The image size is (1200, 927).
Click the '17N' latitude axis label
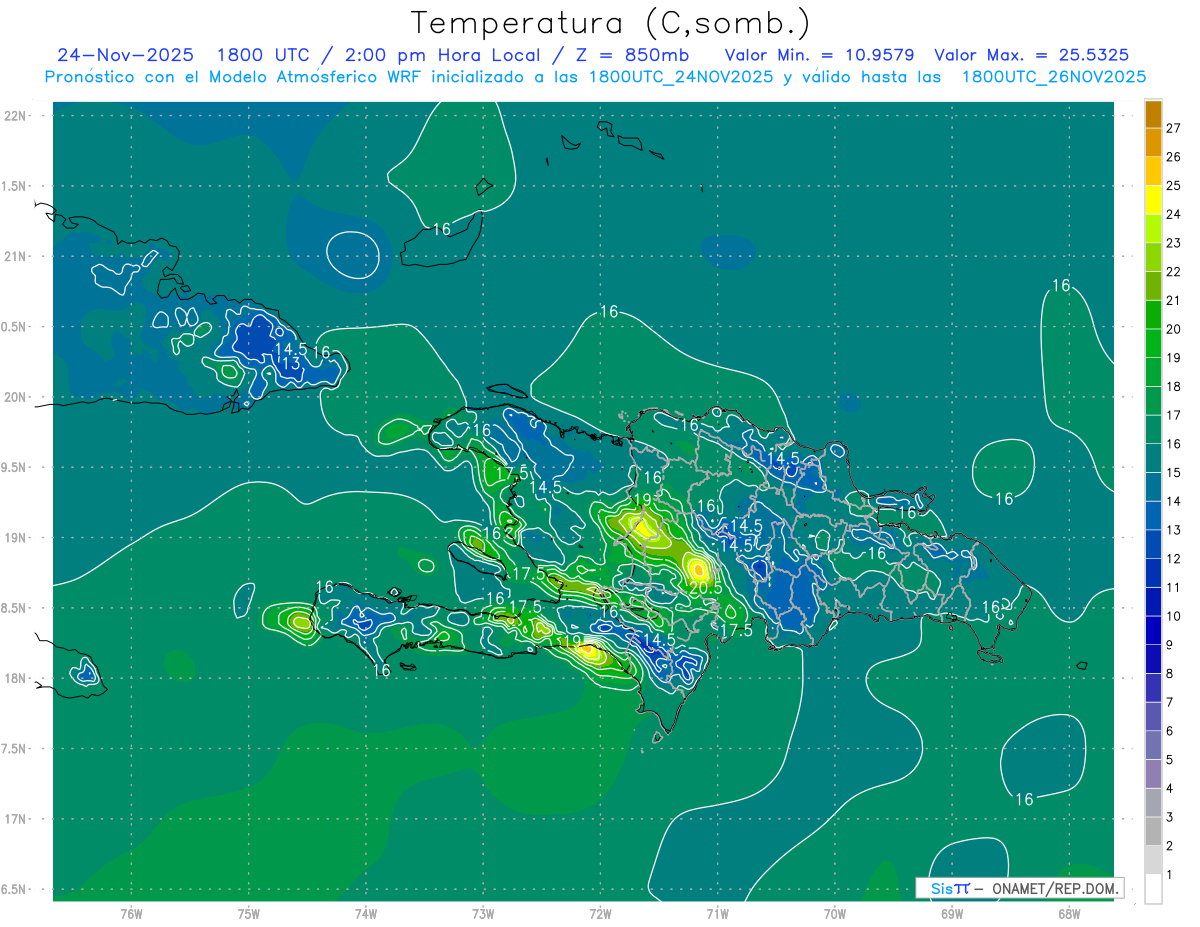coord(14,819)
